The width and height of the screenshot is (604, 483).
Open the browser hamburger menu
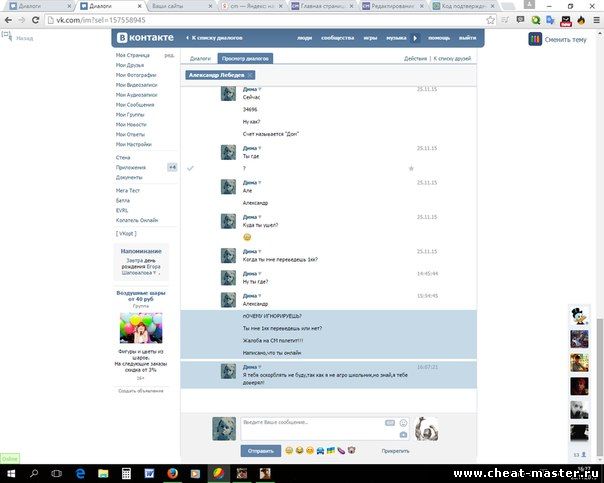click(x=596, y=20)
